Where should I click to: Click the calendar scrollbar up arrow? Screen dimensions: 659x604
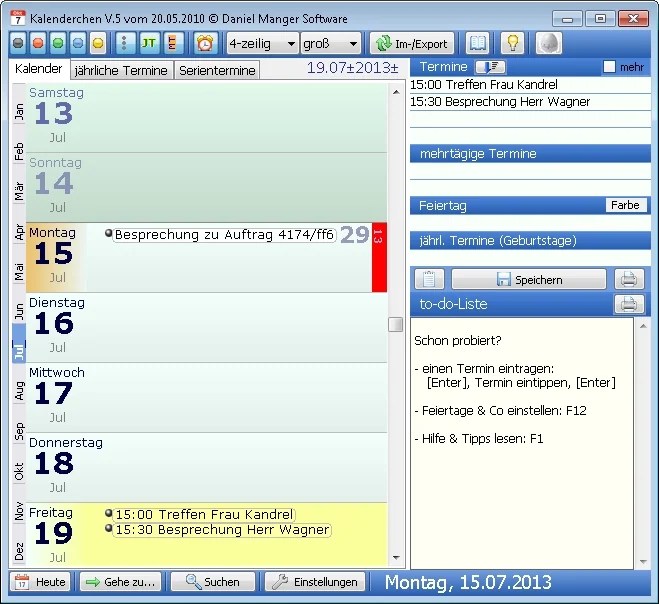[x=395, y=92]
